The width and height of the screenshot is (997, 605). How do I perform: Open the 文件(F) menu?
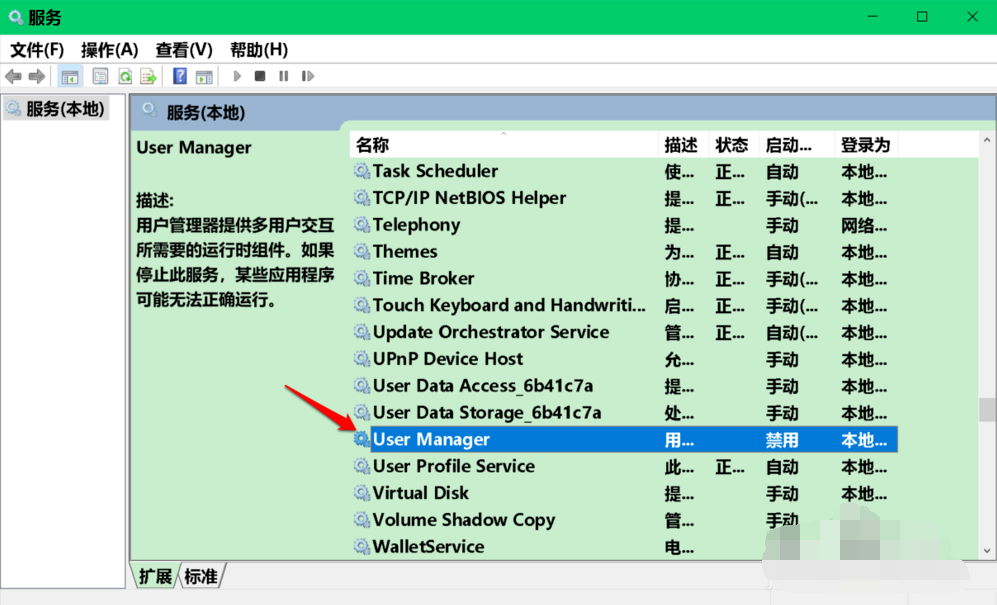36,49
